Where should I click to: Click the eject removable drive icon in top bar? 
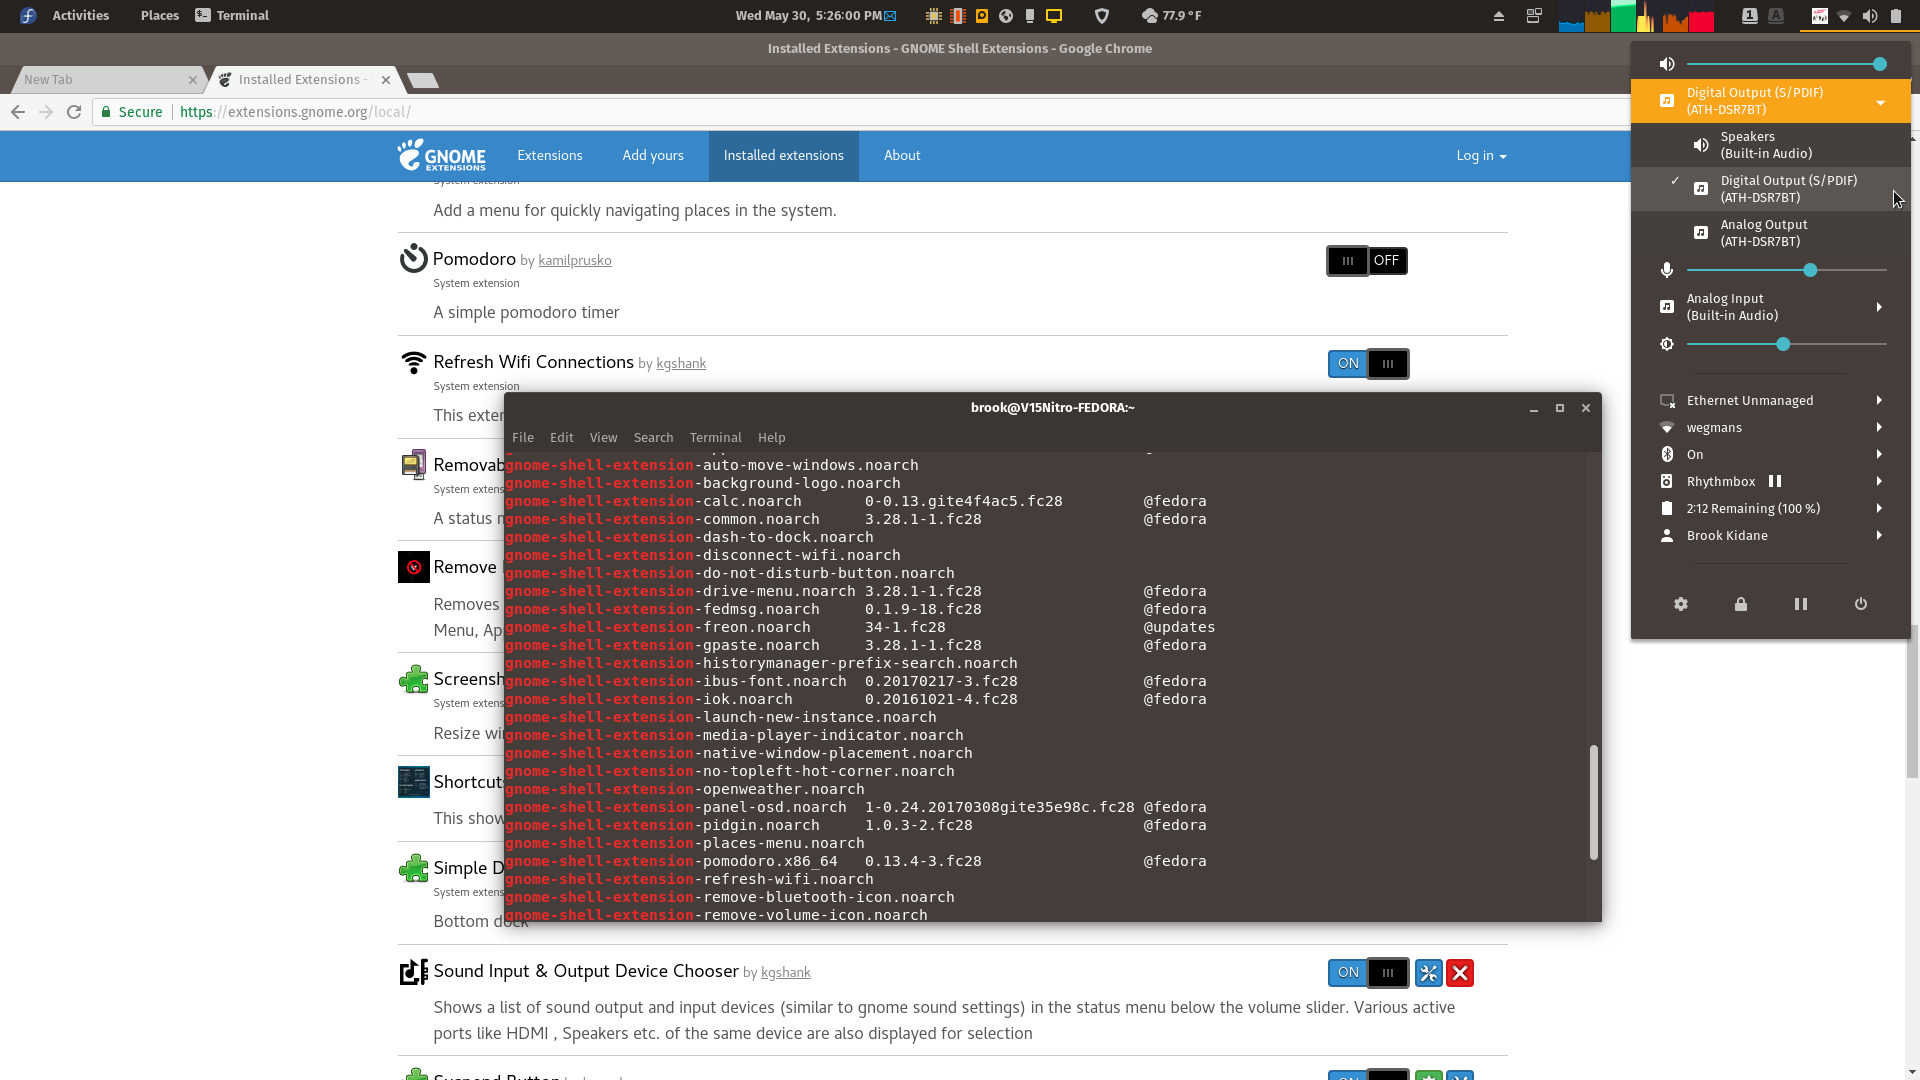point(1498,16)
